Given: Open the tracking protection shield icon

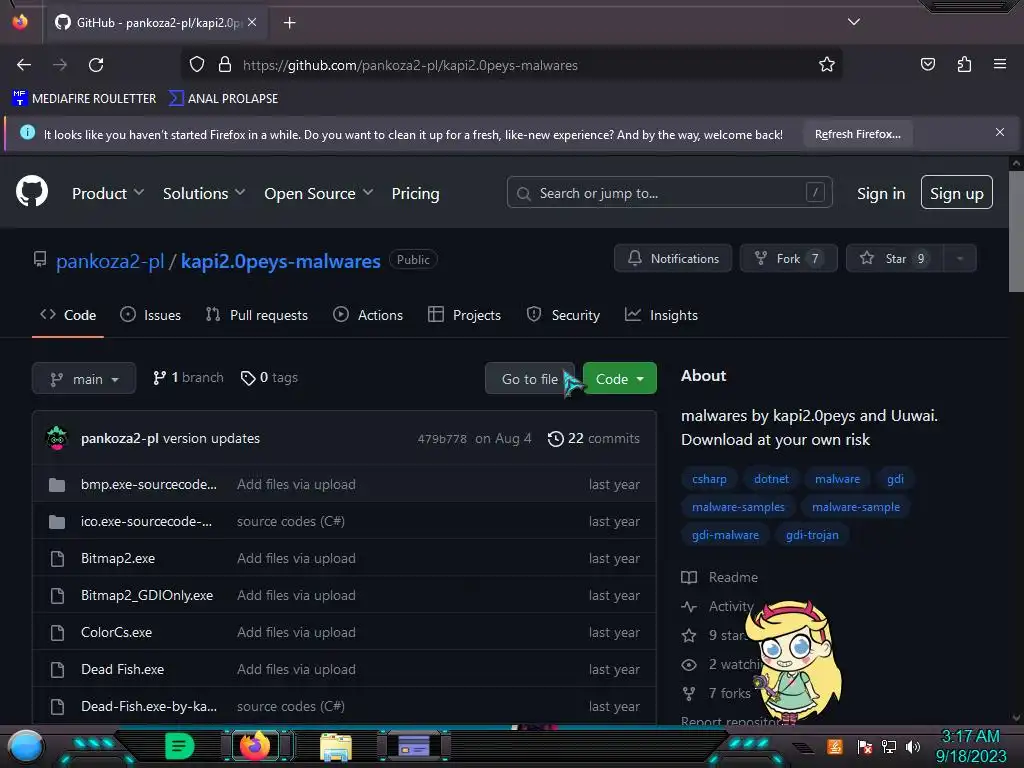Looking at the screenshot, I should (197, 65).
